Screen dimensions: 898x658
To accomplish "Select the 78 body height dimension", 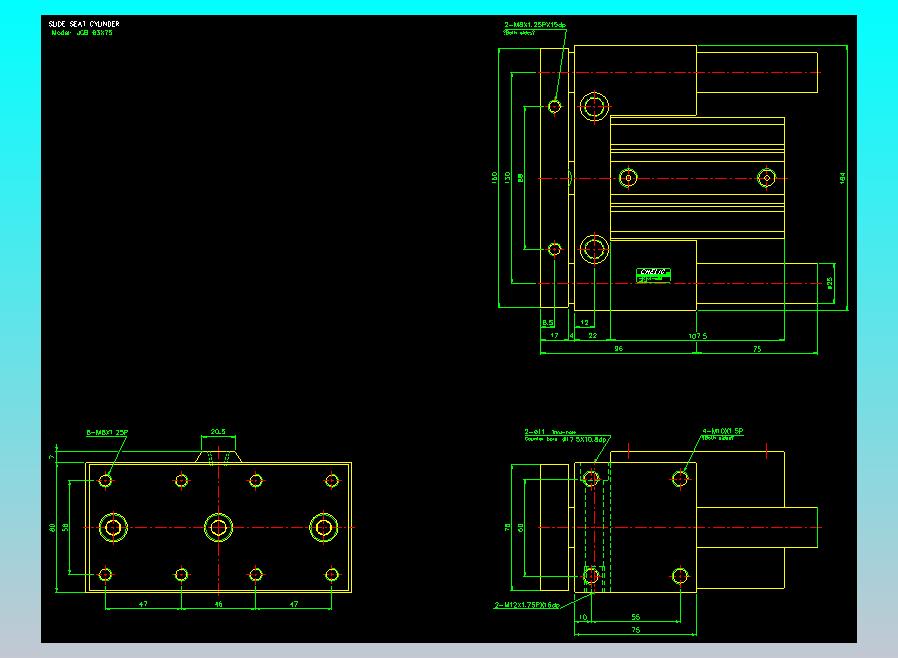I will pos(507,527).
